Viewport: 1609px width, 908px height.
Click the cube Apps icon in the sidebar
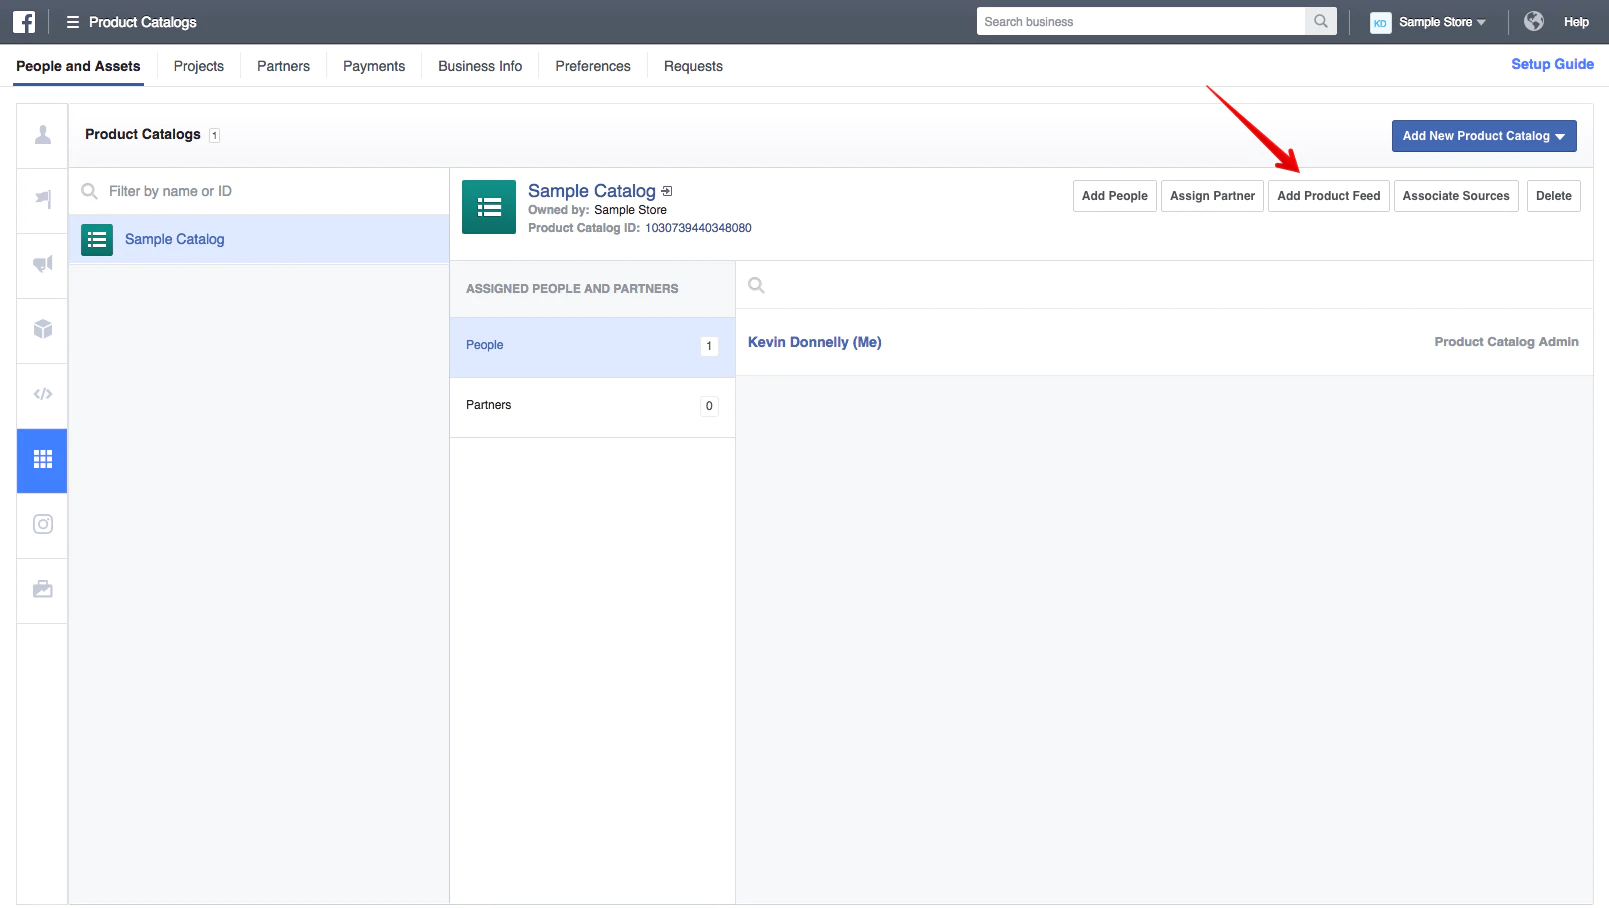[42, 329]
